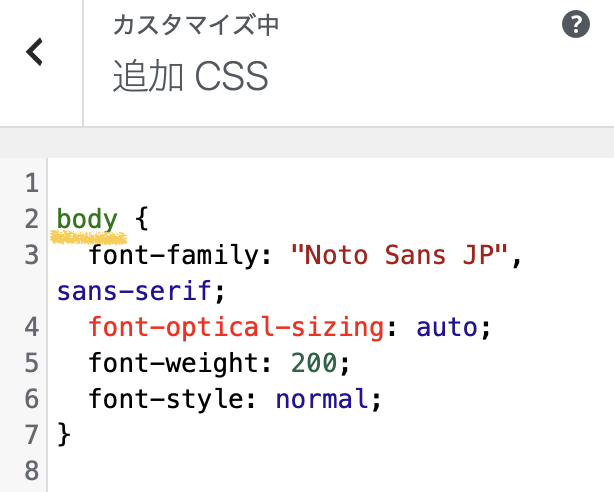The width and height of the screenshot is (614, 492).
Task: Click the "Noto Sans JP" string value
Action: 400,255
